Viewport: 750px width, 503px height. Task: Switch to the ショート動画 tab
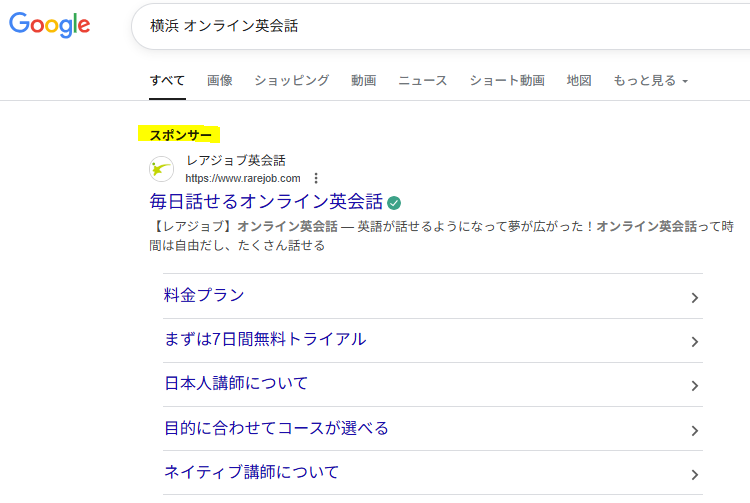tap(507, 81)
